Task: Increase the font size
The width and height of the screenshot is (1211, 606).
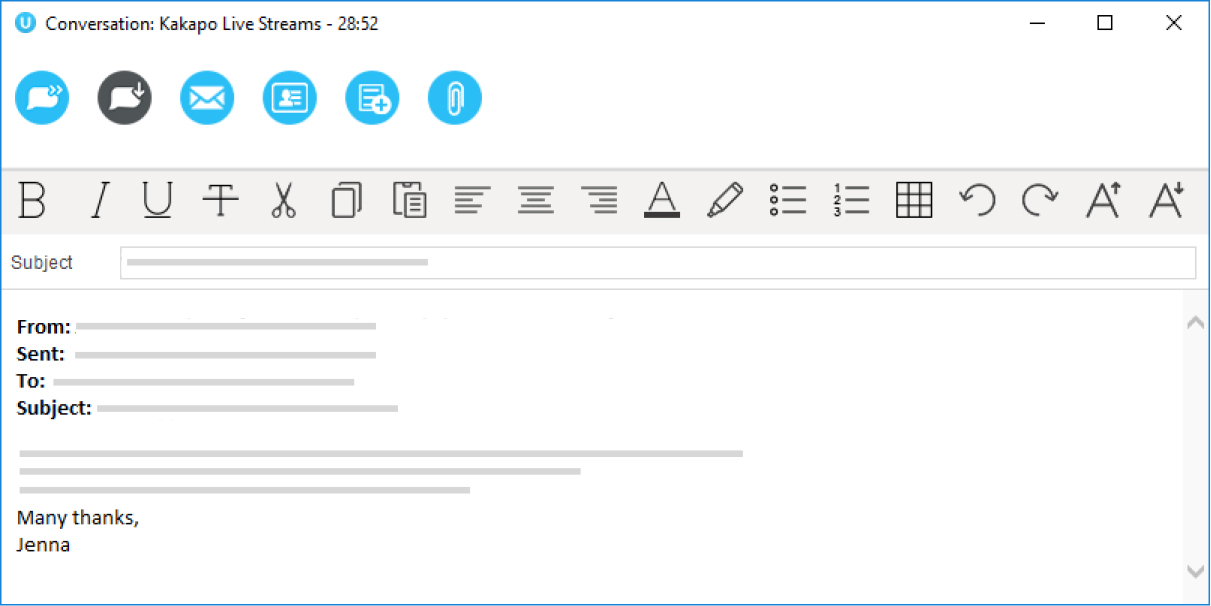Action: coord(1103,200)
